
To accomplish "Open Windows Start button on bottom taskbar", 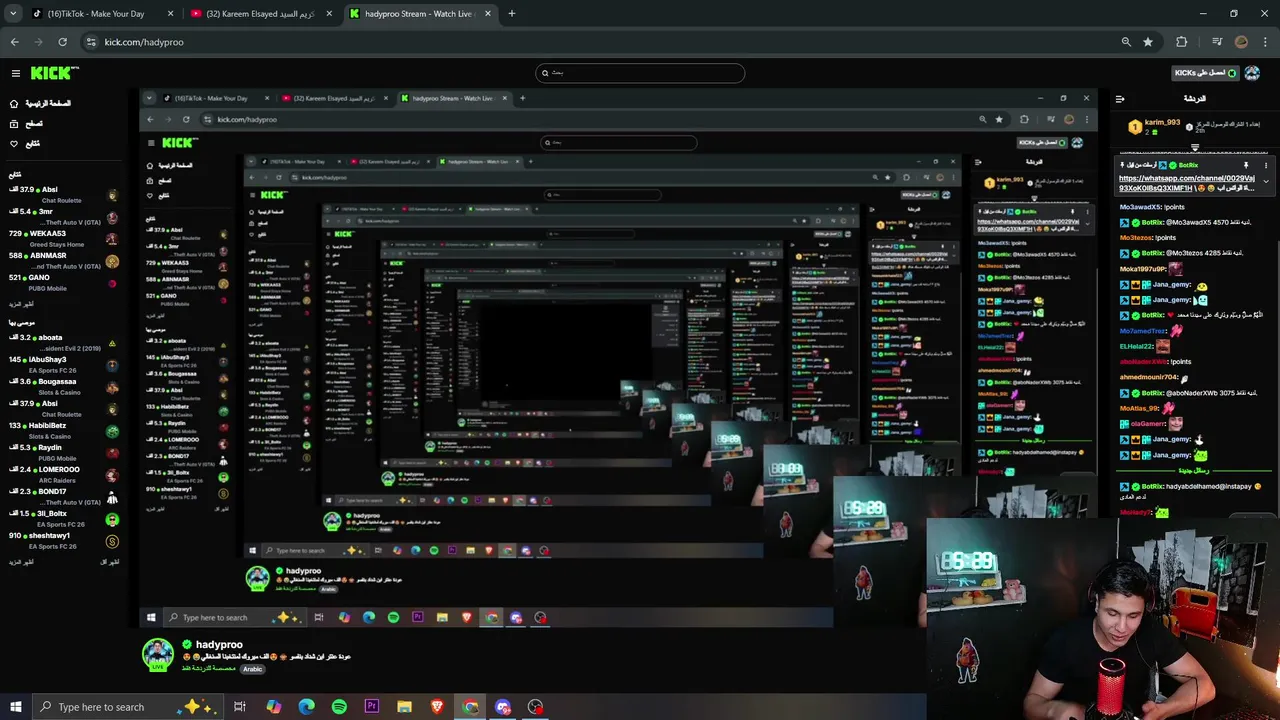I will [x=15, y=707].
